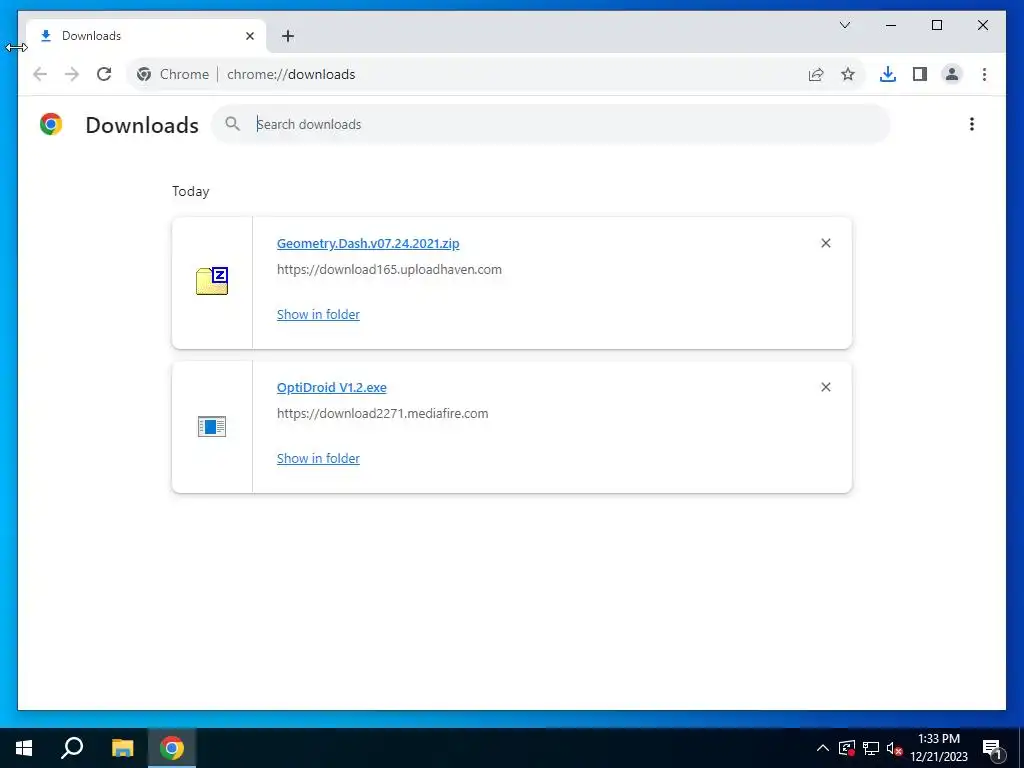Screen dimensions: 1024x768
Task: Open Windows taskbar search
Action: 72,748
